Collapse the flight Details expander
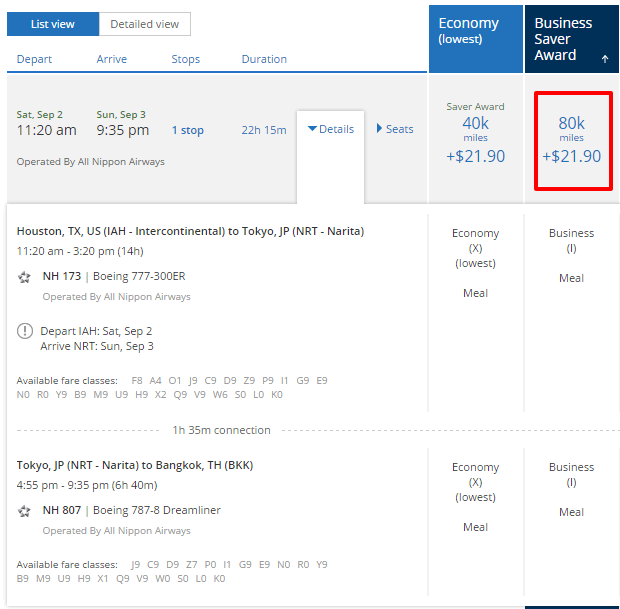 (331, 129)
